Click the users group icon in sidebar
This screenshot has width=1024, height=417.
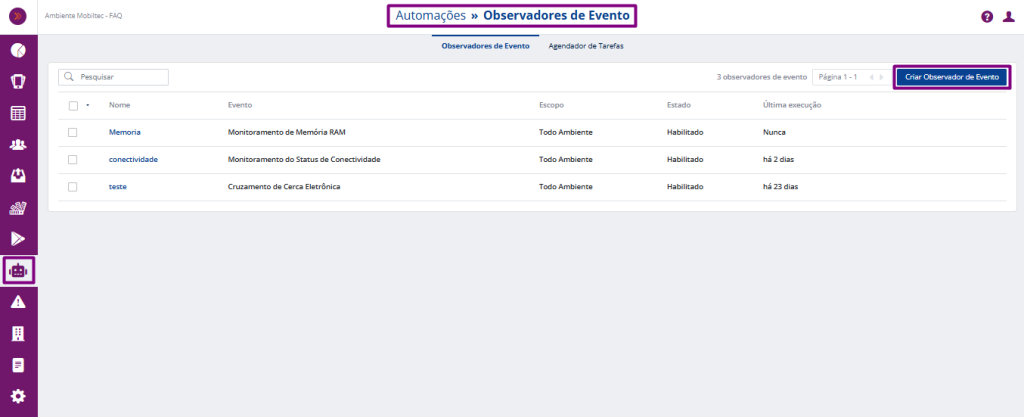pos(18,145)
